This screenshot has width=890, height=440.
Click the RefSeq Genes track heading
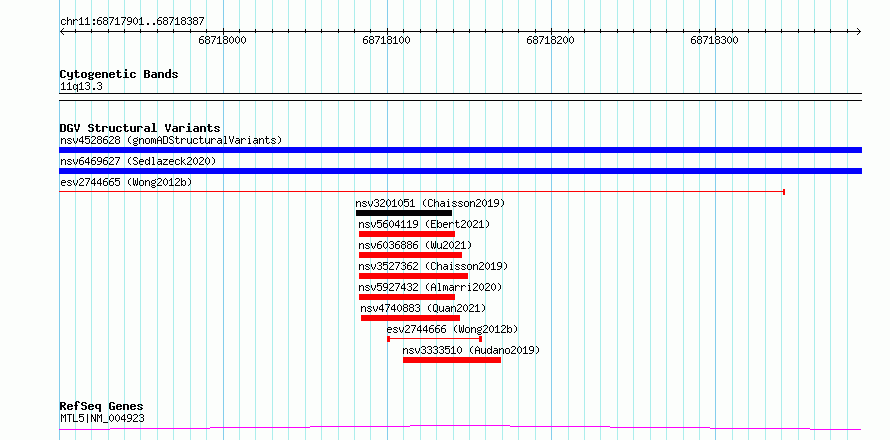[x=102, y=407]
